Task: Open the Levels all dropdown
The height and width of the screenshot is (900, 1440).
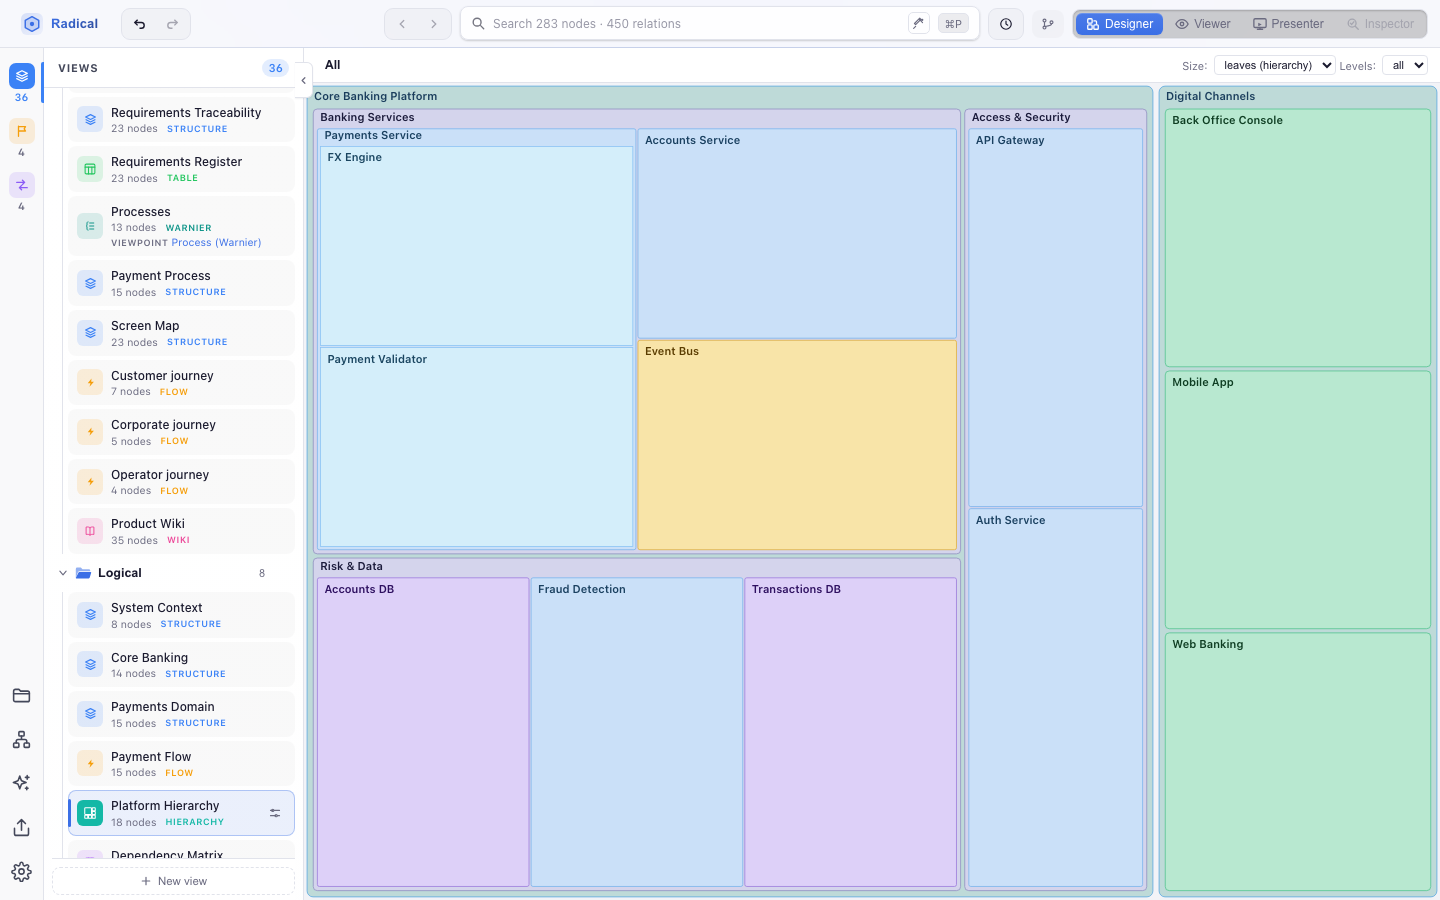Action: tap(1405, 65)
